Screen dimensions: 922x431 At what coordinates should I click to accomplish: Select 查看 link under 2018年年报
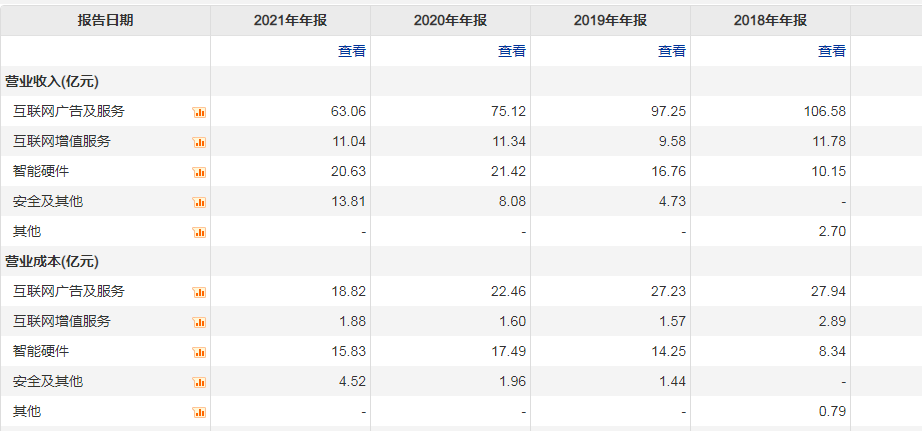(832, 51)
